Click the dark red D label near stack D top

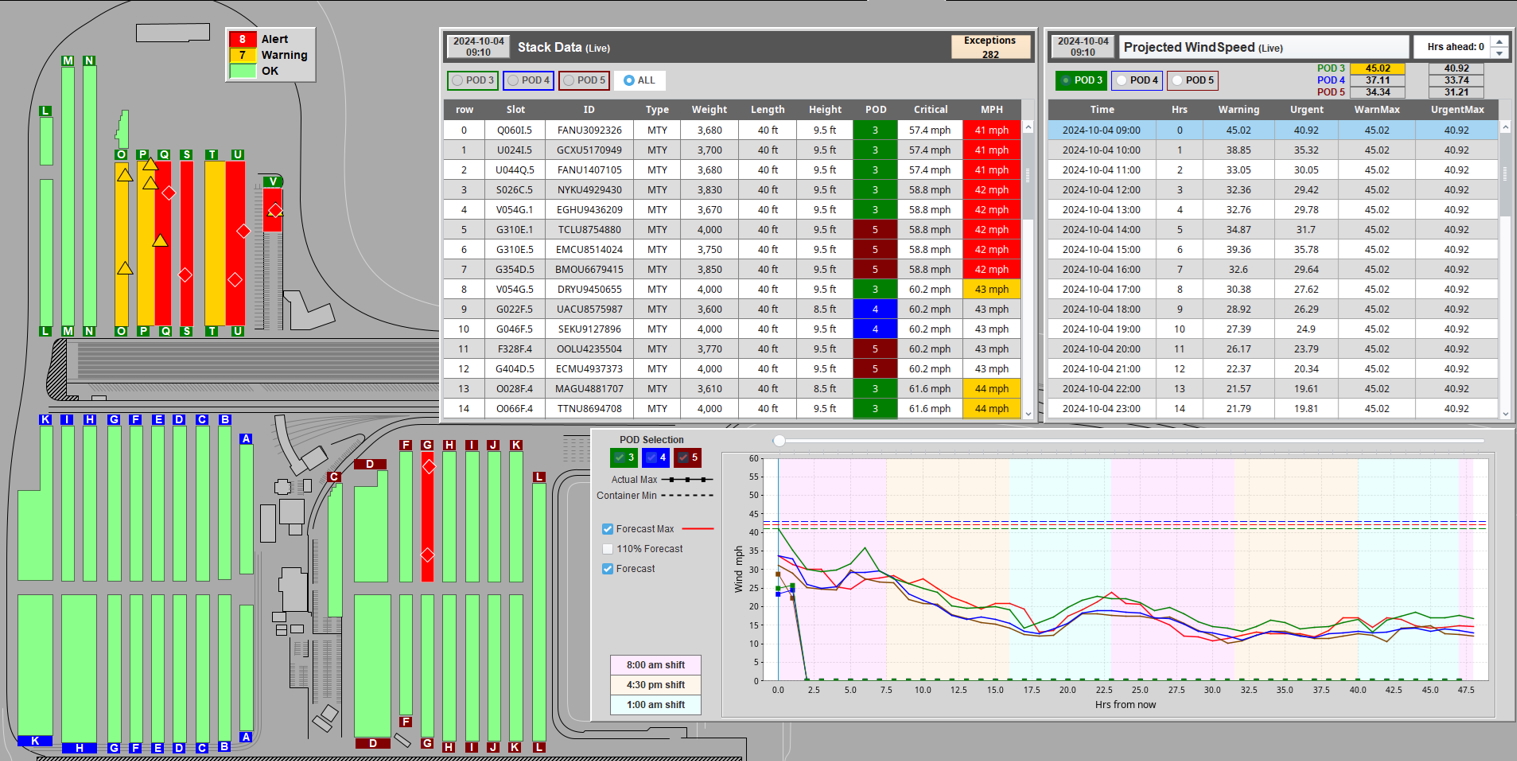tap(370, 464)
